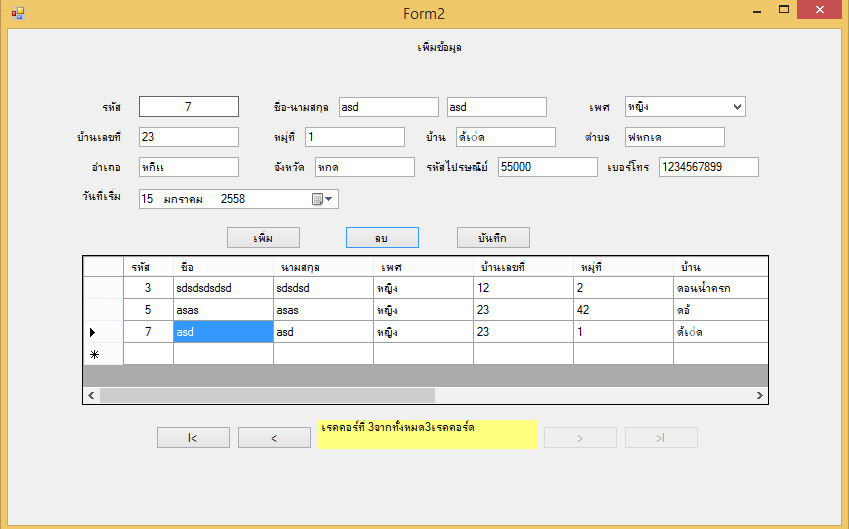Viewport: 849px width, 529px height.
Task: Select the name cell asas
Action: [x=223, y=310]
